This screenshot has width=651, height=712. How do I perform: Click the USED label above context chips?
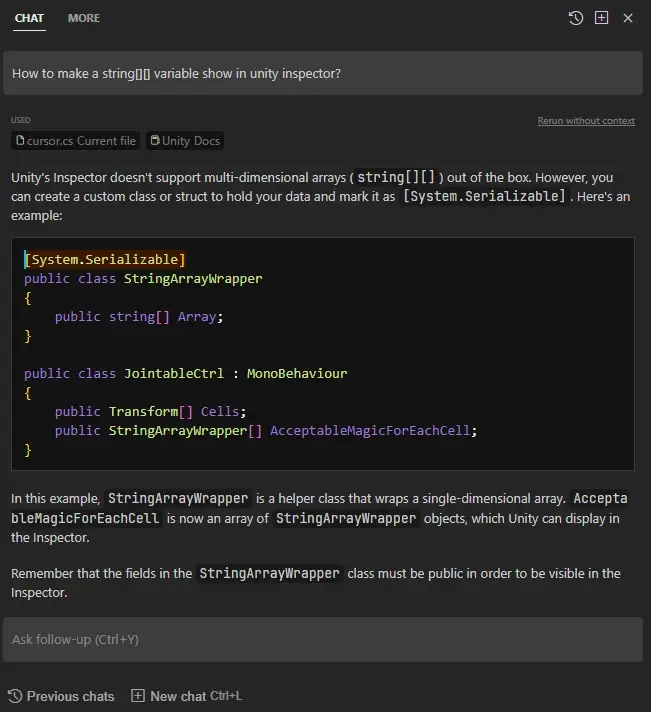(20, 121)
